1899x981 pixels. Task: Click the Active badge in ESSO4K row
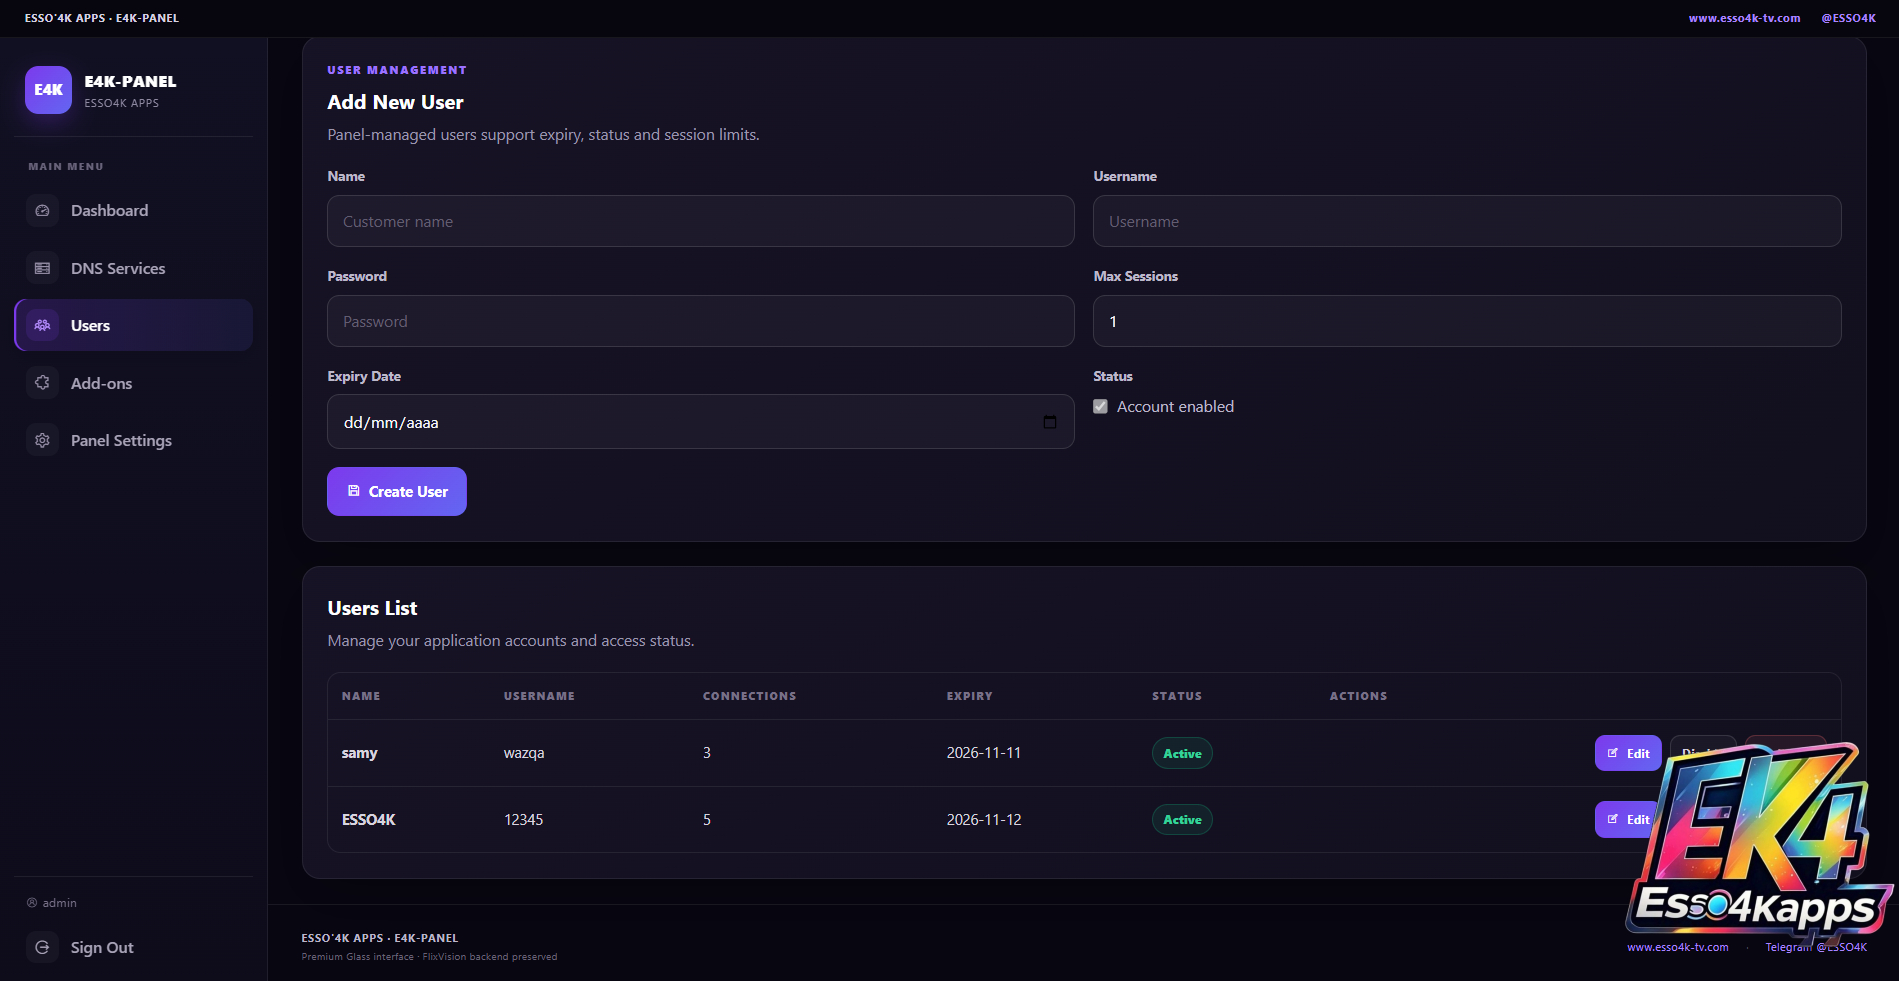[x=1182, y=820]
